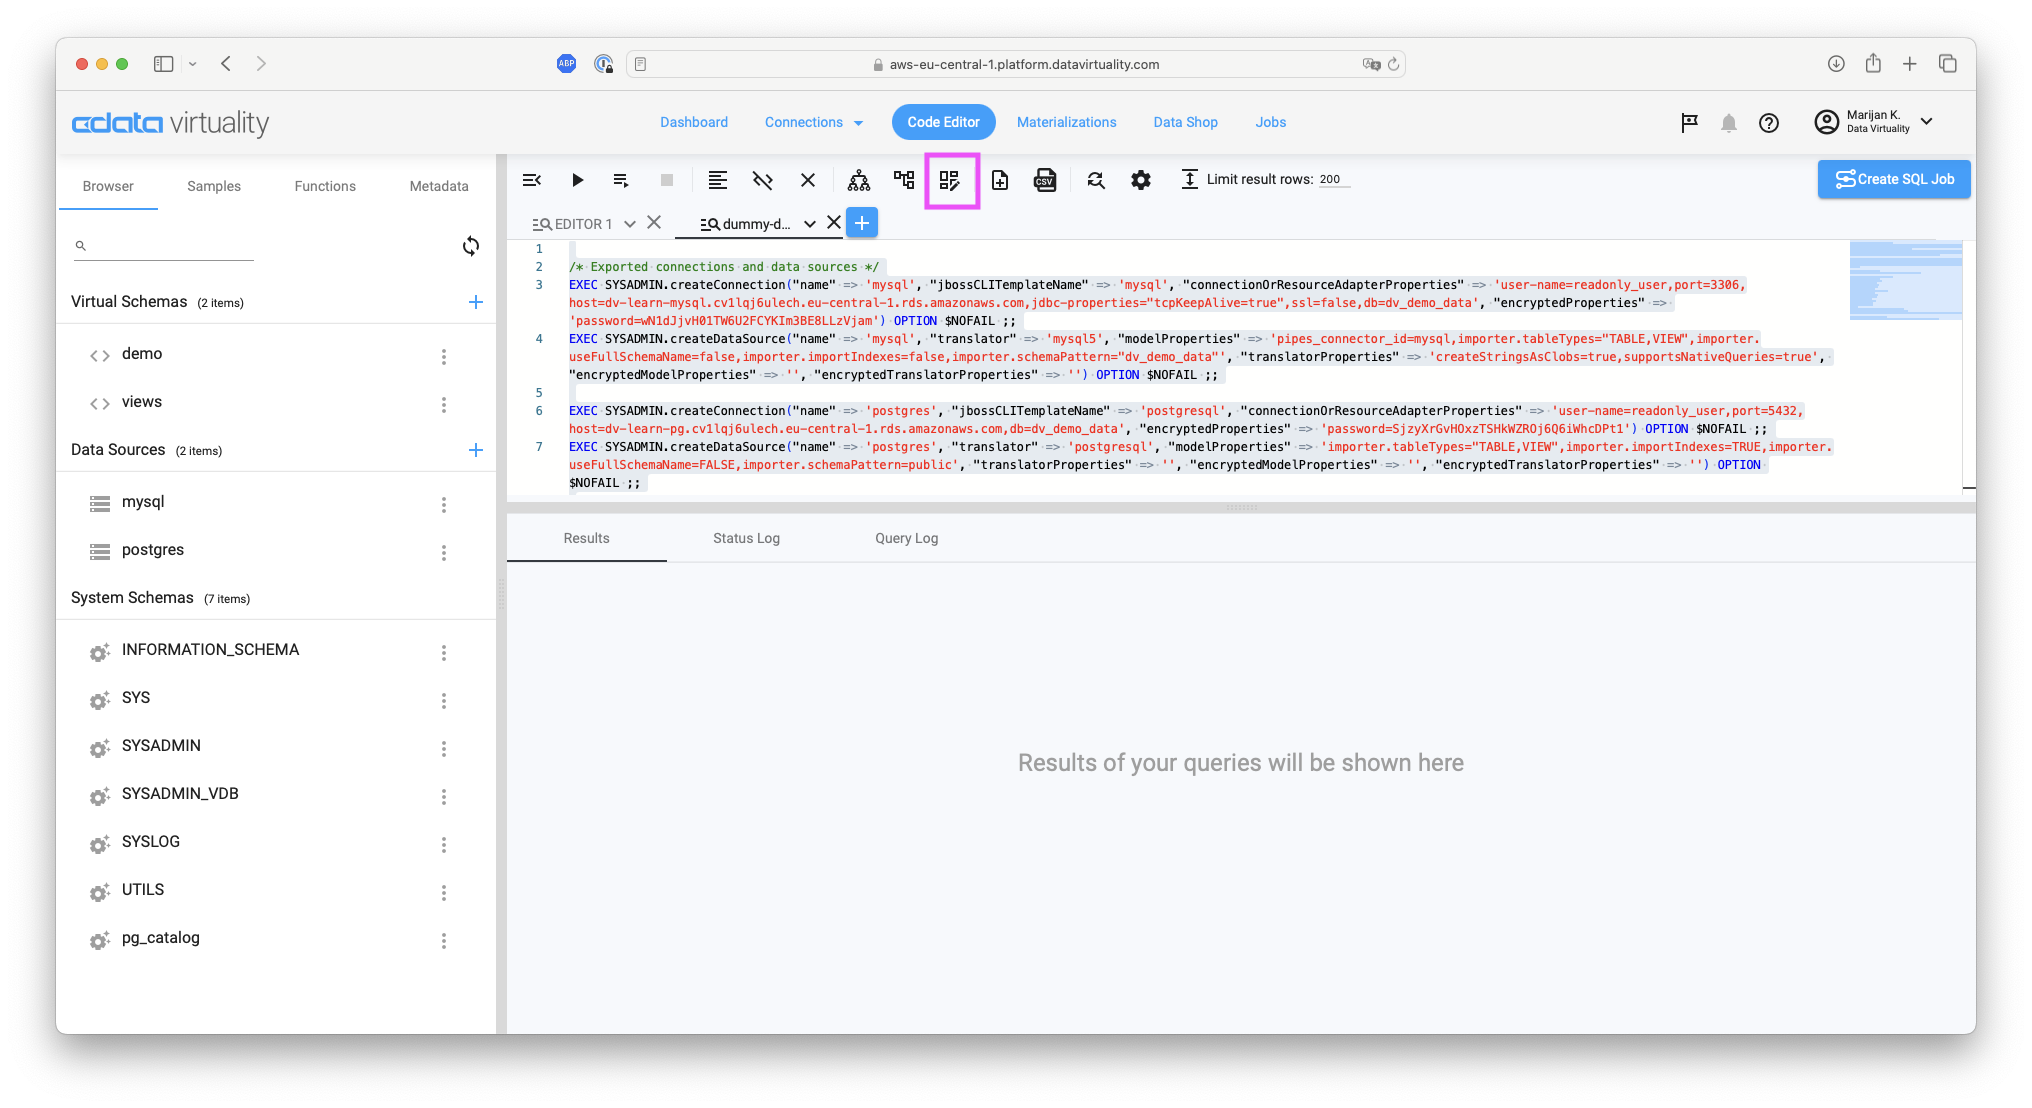The image size is (2032, 1108).
Task: Open the EDITOR 1 tab dropdown chevron
Action: pyautogui.click(x=630, y=223)
